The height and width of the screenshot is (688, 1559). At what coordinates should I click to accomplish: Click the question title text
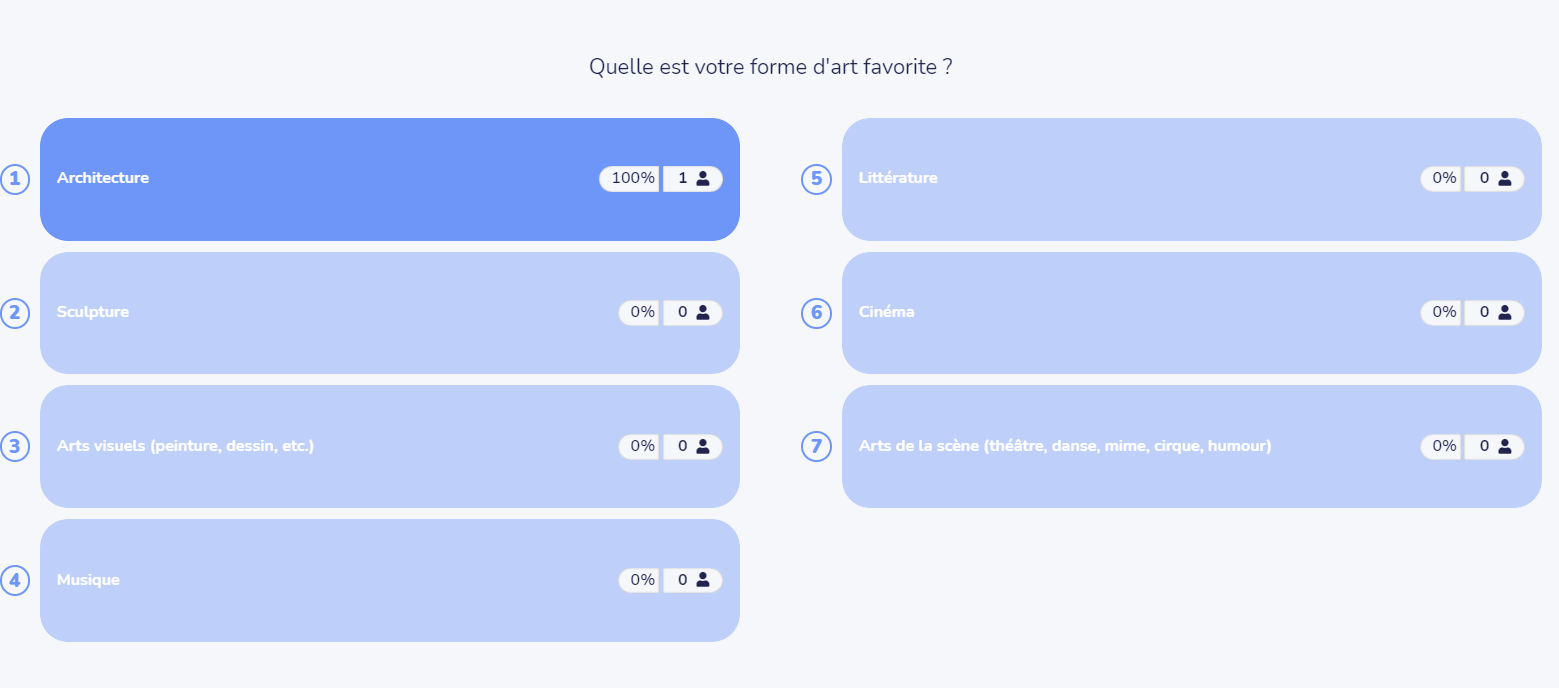click(770, 67)
